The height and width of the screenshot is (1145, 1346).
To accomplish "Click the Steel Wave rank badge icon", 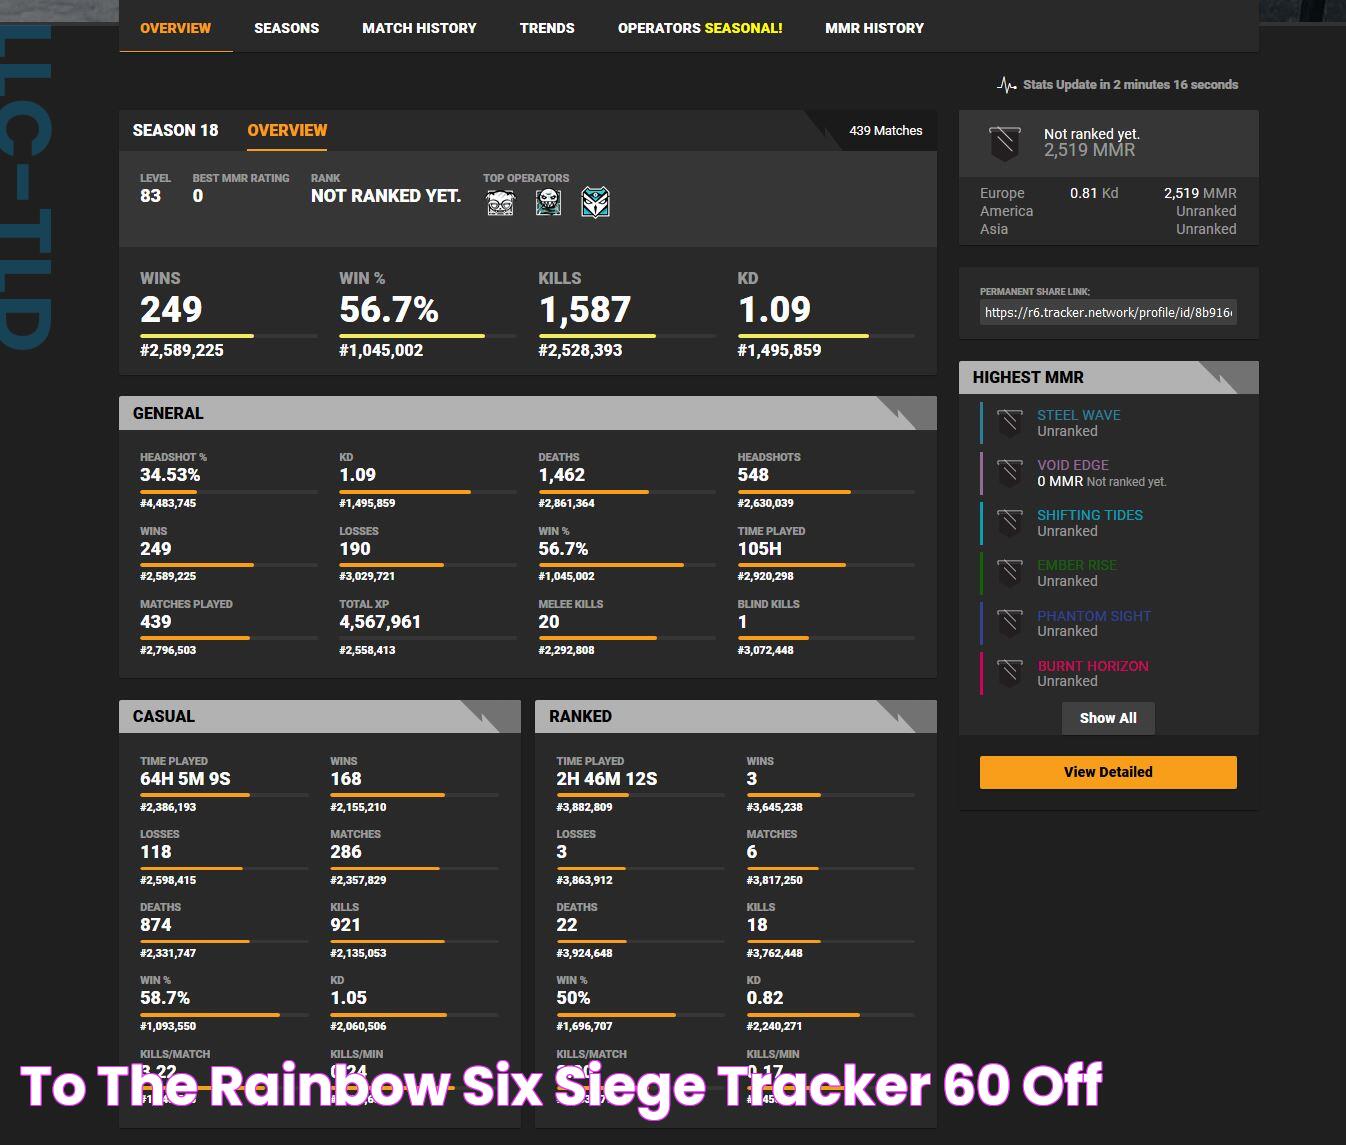I will coord(1009,423).
